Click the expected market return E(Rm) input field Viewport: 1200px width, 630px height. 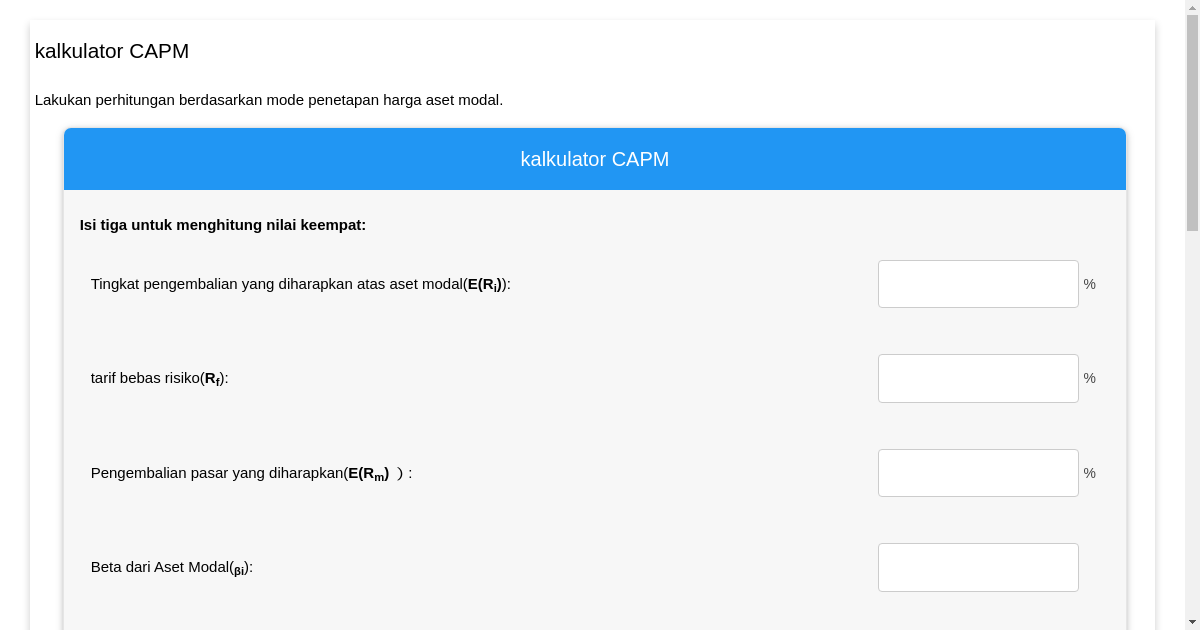point(978,472)
